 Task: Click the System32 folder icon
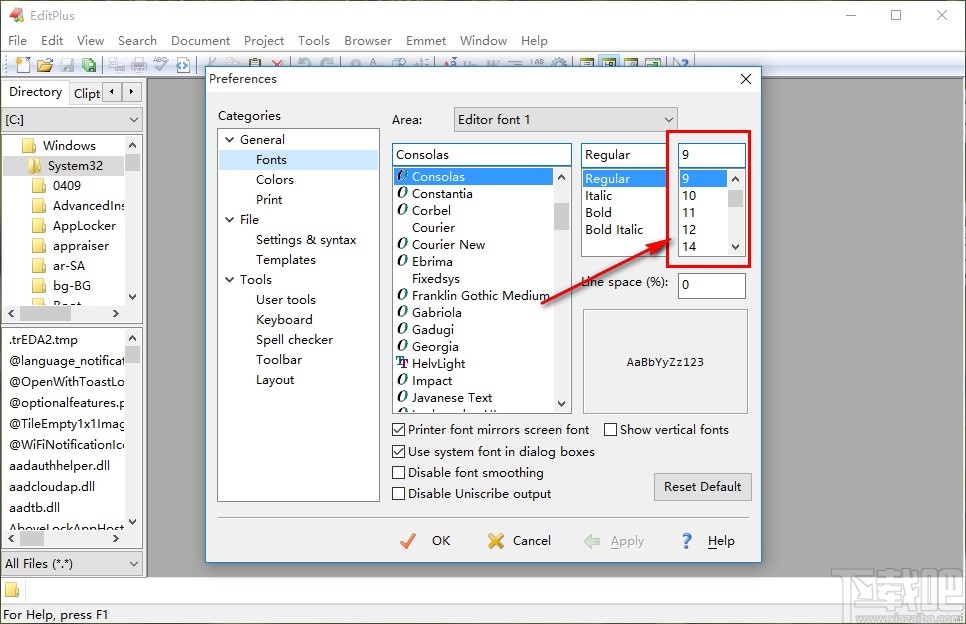(34, 166)
